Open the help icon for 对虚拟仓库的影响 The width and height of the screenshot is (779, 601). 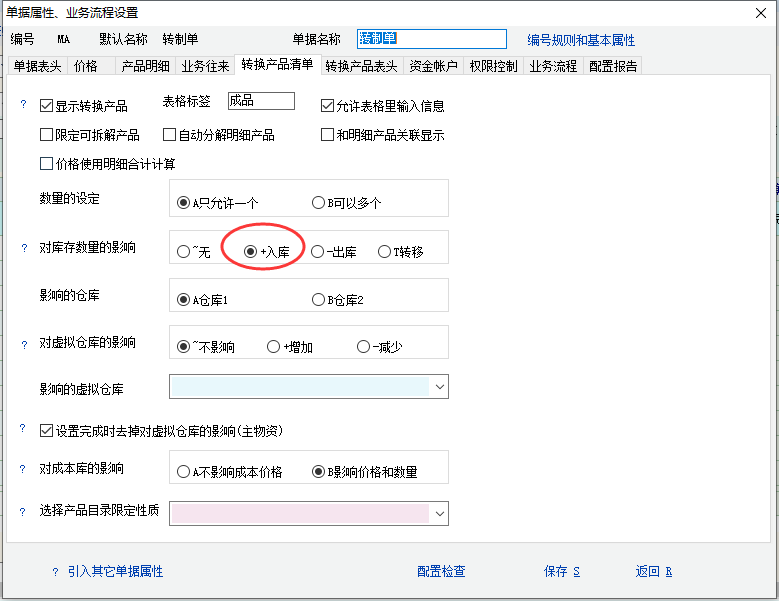[24, 343]
